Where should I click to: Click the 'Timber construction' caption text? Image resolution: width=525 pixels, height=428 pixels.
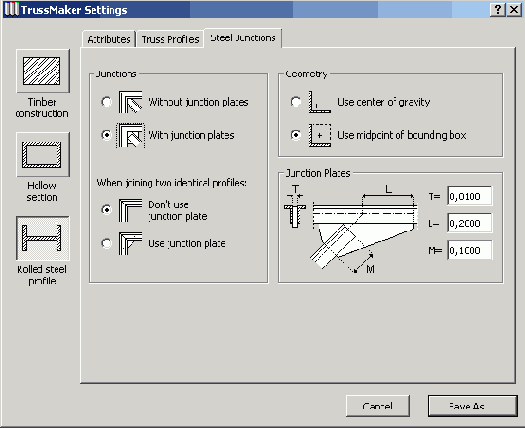[x=42, y=108]
